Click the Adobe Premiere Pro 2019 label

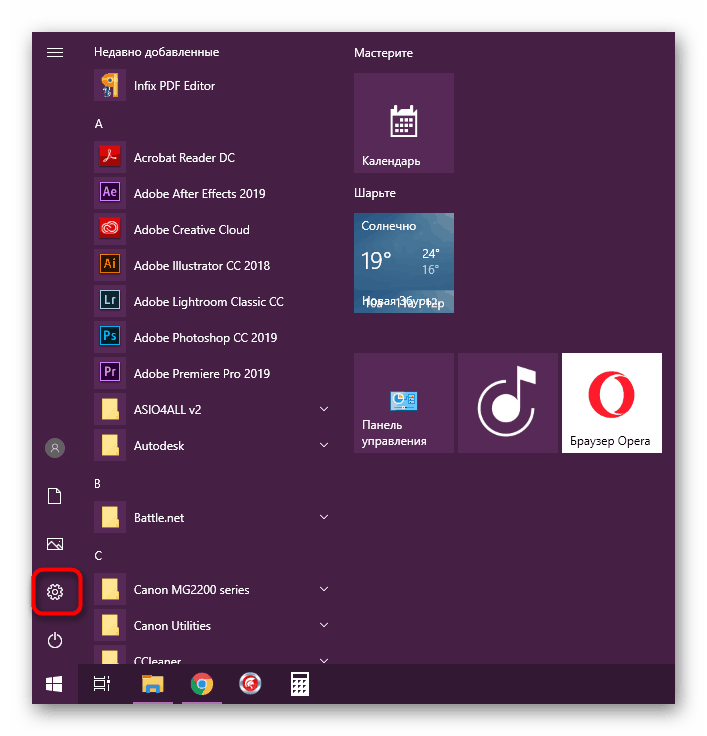tap(202, 374)
